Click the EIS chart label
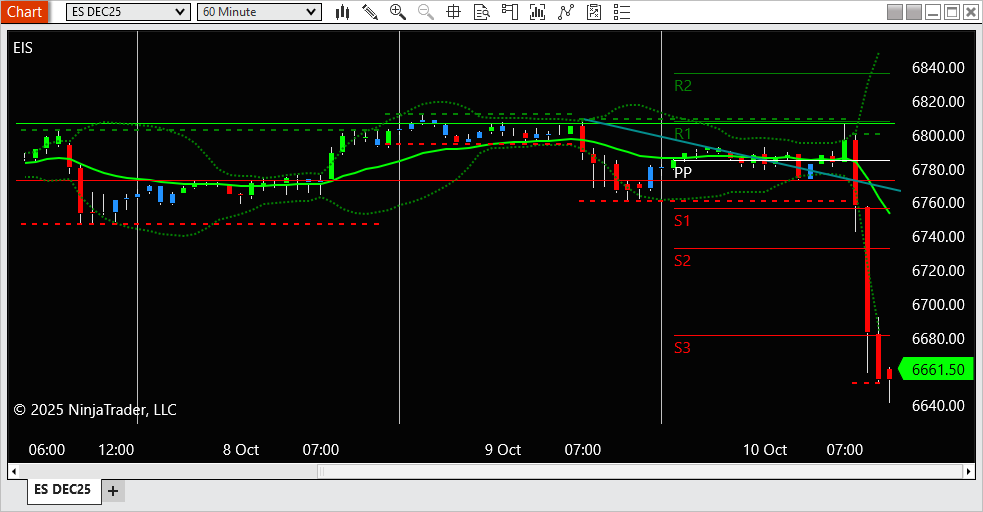 (23, 48)
